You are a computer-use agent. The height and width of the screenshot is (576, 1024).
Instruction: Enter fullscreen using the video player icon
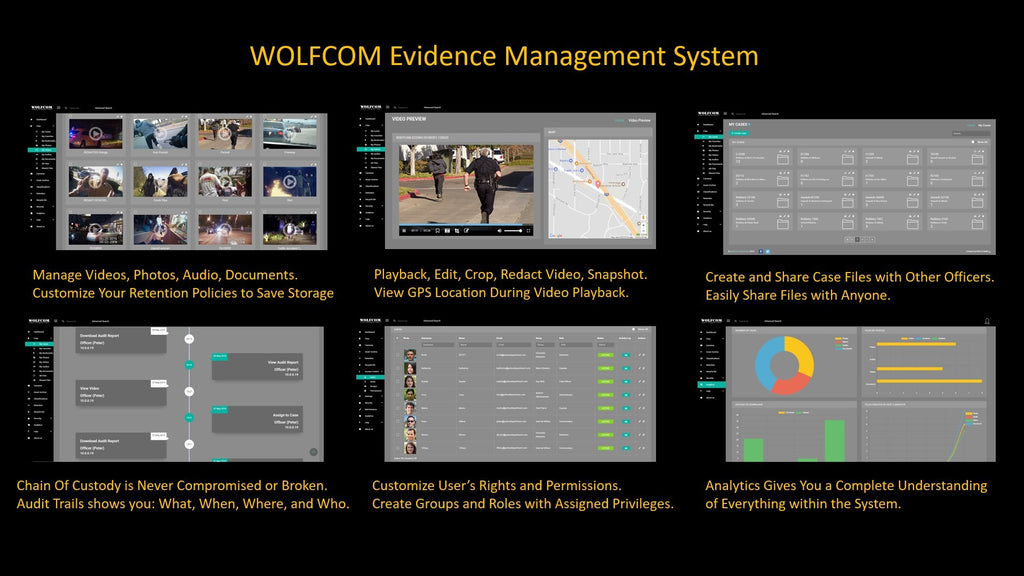point(529,230)
